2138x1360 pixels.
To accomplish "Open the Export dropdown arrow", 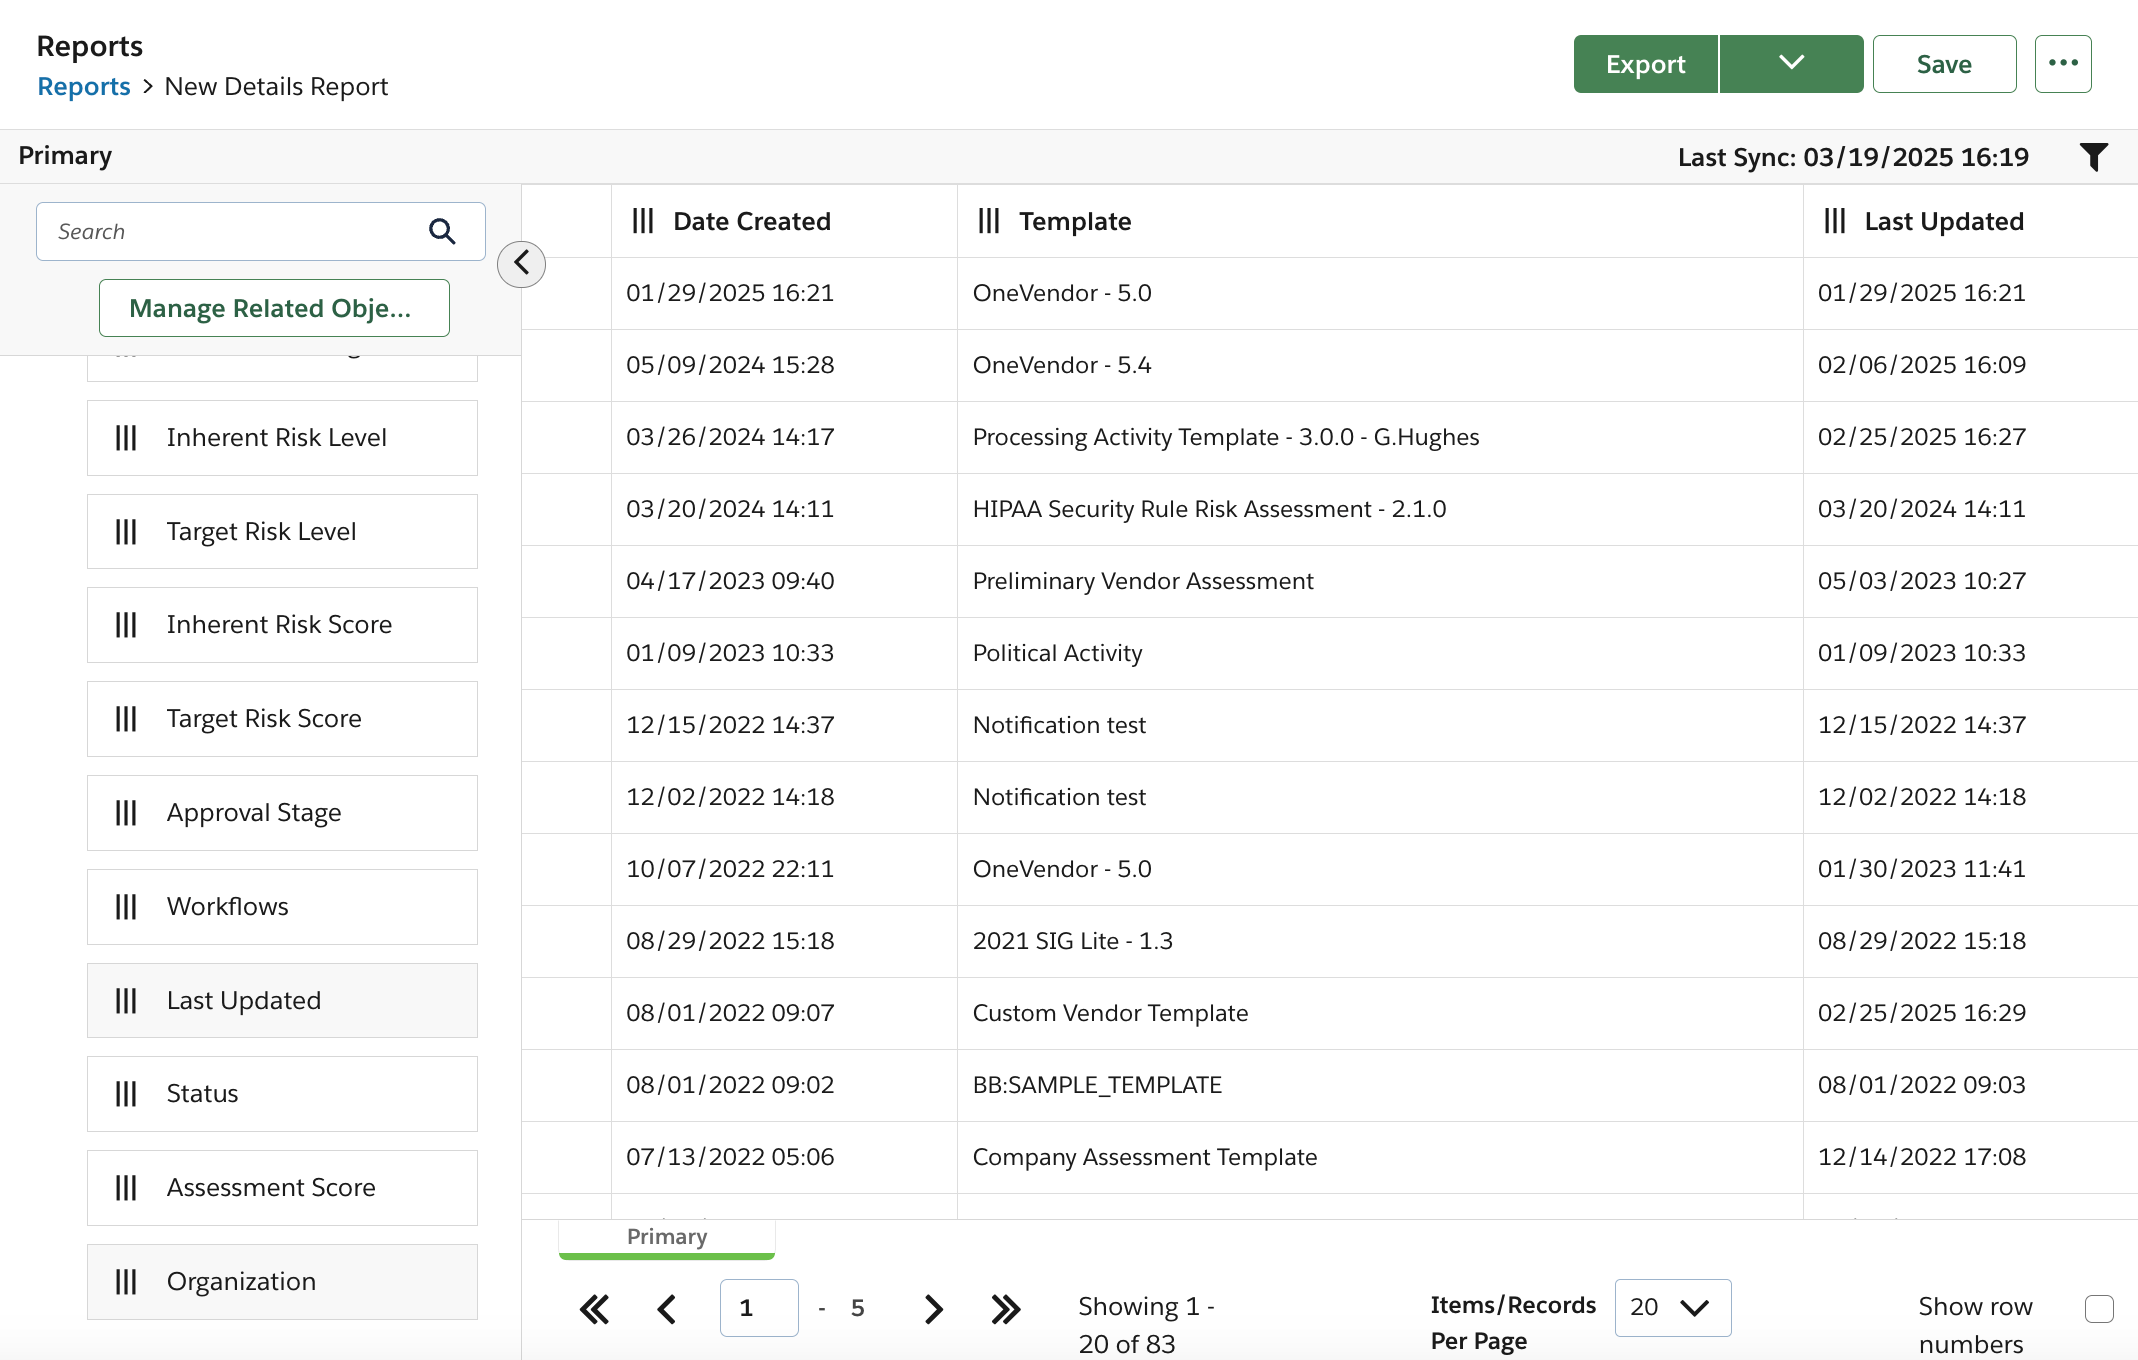I will tap(1790, 63).
